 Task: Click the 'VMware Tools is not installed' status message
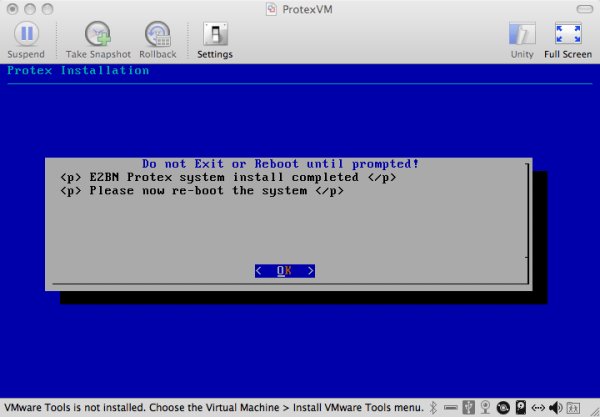[214, 408]
